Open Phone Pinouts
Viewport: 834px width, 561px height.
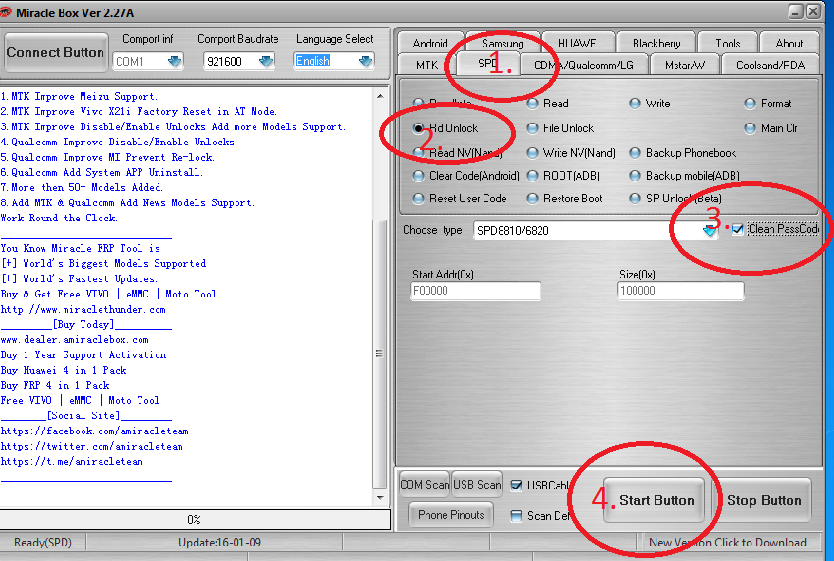pyautogui.click(x=451, y=515)
